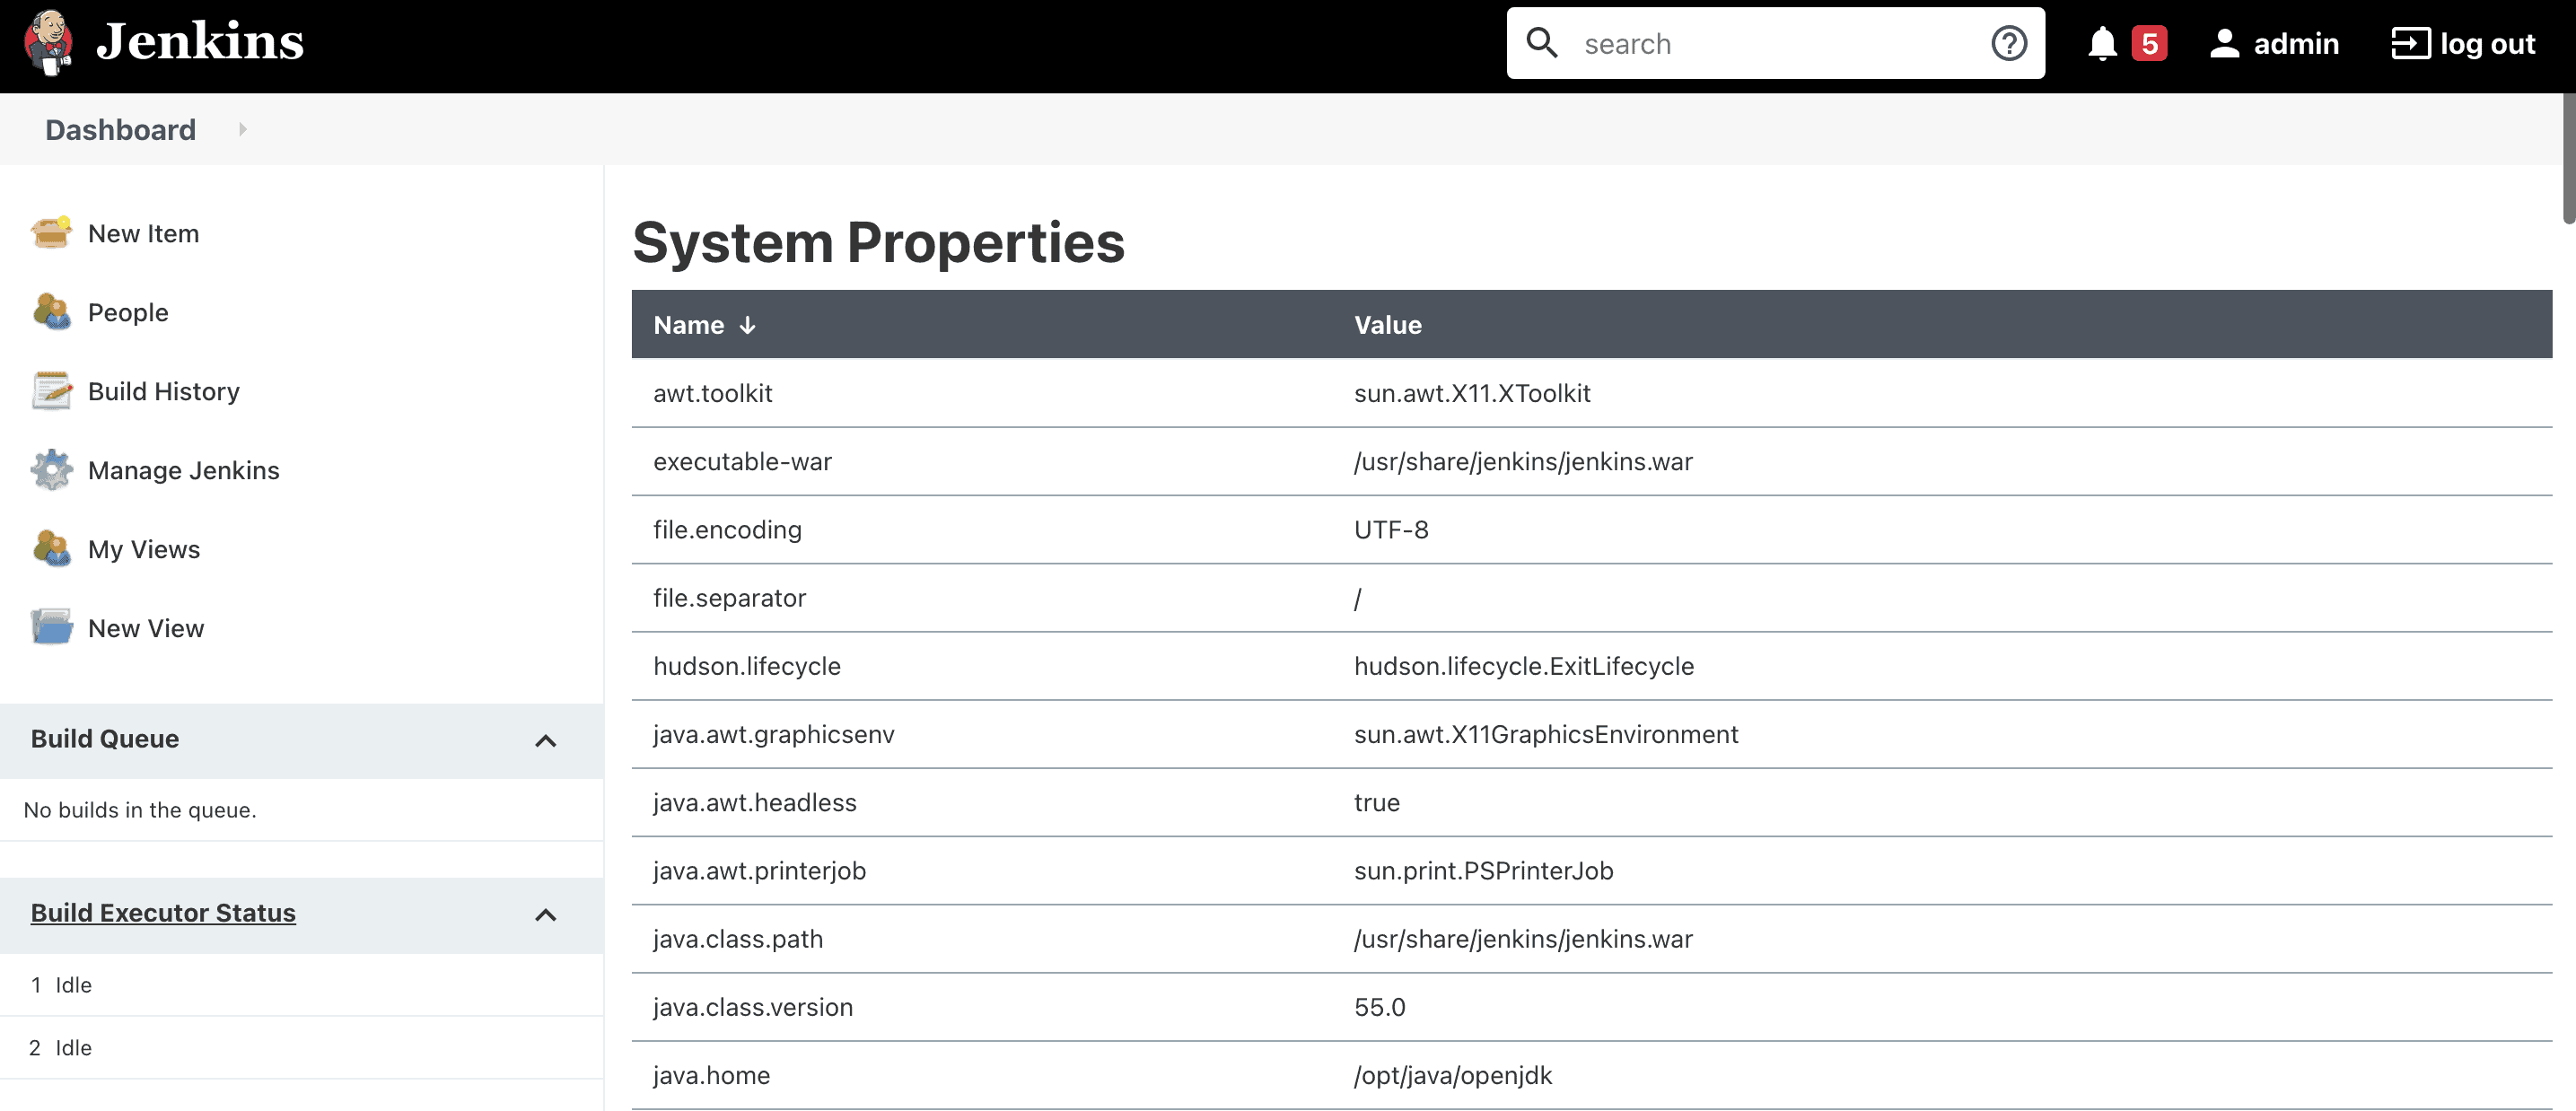The width and height of the screenshot is (2576, 1111).
Task: Expand the Dashboard breadcrumb arrow
Action: click(243, 130)
